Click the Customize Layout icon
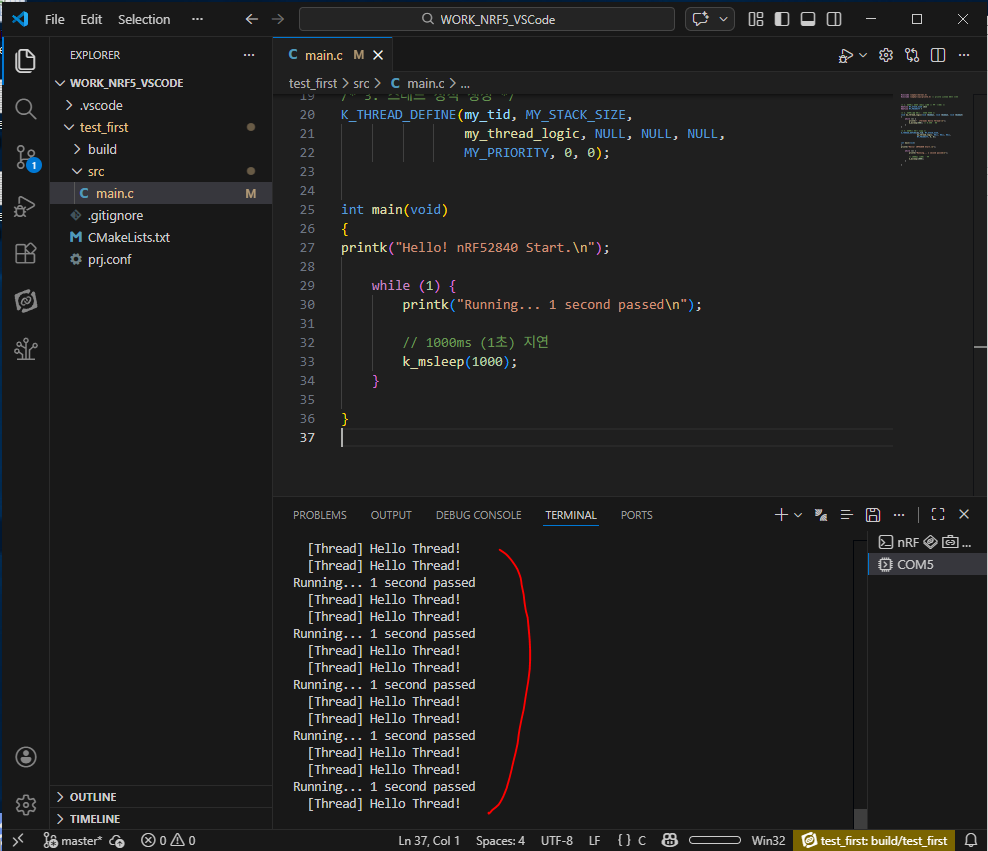The width and height of the screenshot is (988, 851). pyautogui.click(x=755, y=19)
